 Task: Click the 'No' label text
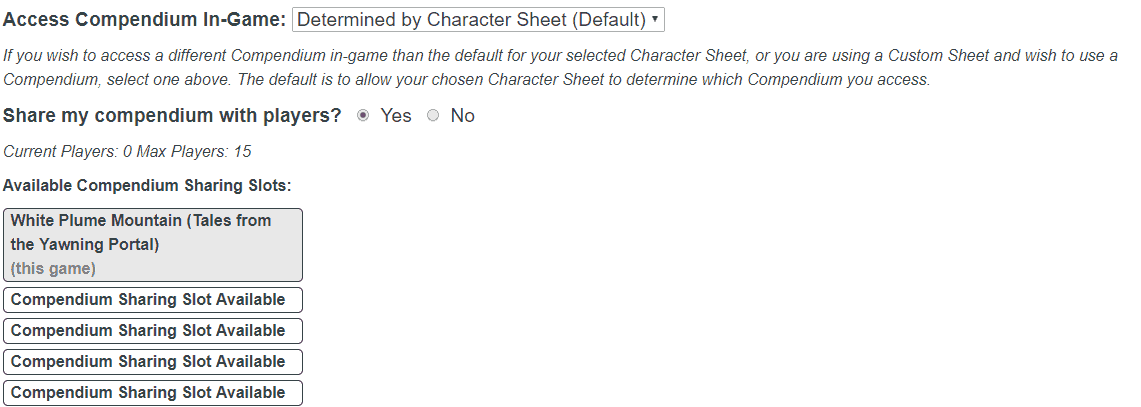pos(462,116)
